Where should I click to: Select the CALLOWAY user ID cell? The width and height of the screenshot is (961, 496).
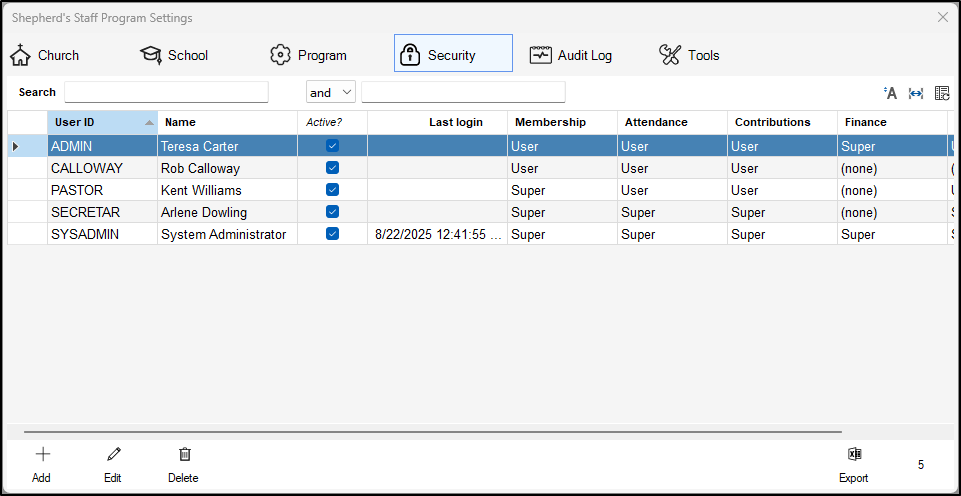click(x=102, y=168)
